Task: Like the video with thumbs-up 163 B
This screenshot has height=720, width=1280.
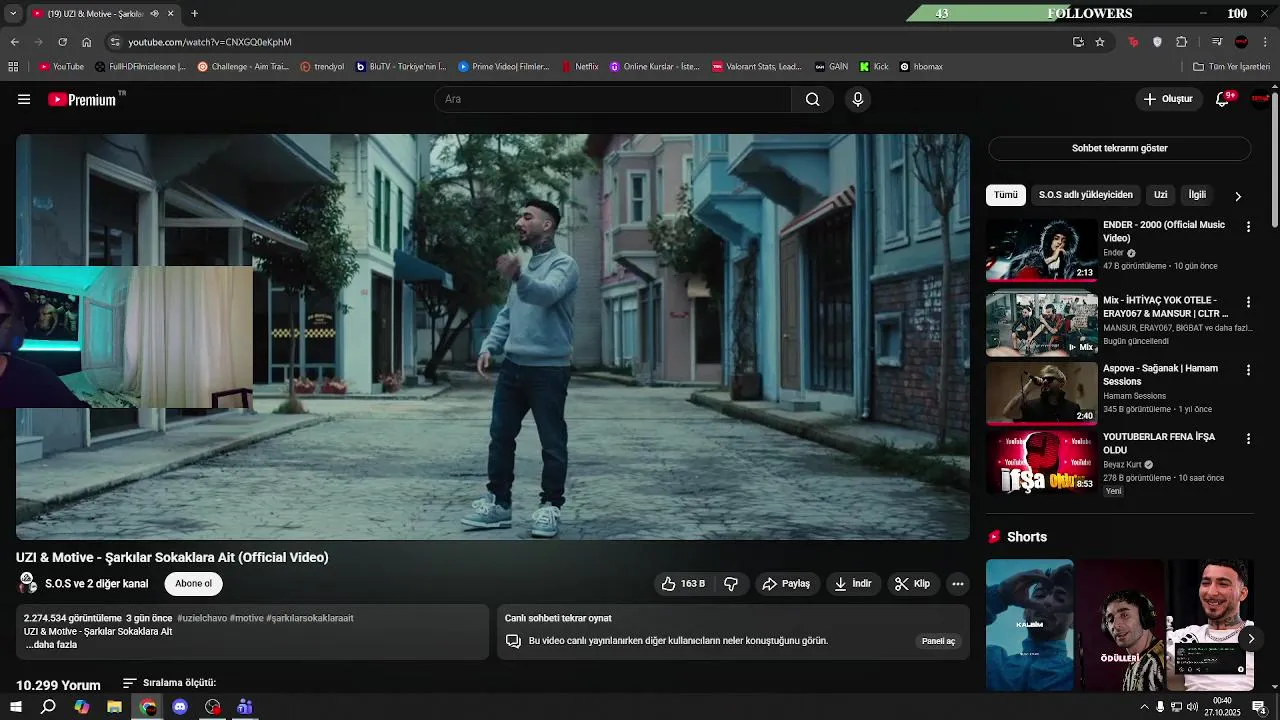Action: (683, 584)
